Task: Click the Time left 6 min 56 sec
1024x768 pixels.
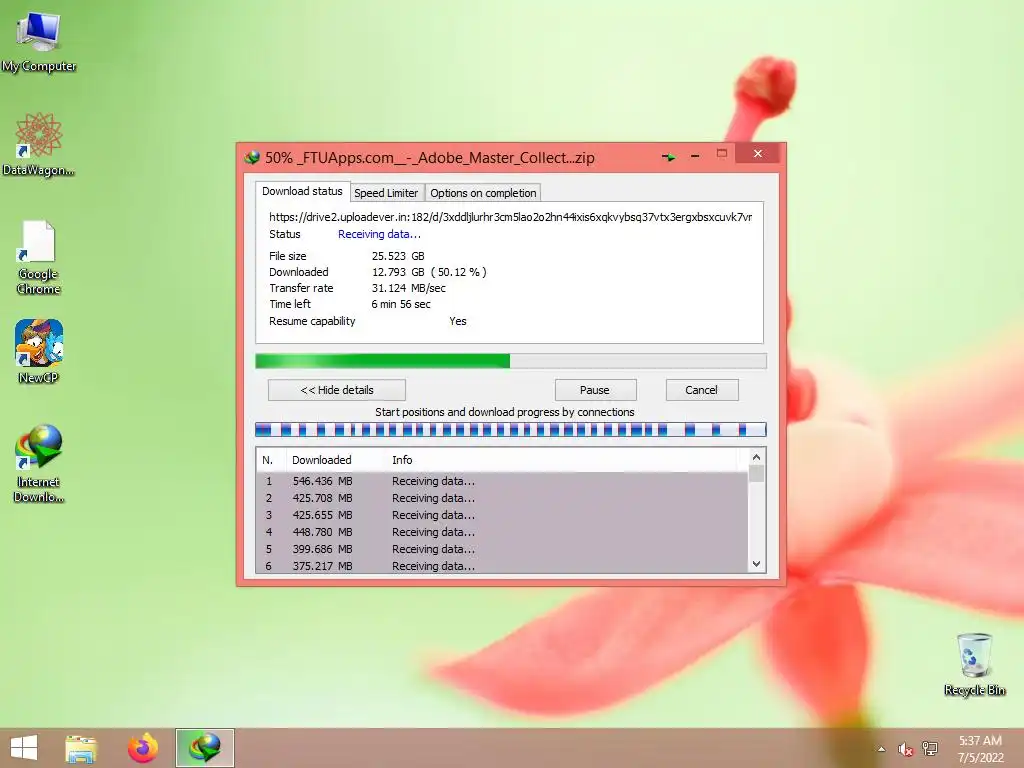Action: (401, 304)
